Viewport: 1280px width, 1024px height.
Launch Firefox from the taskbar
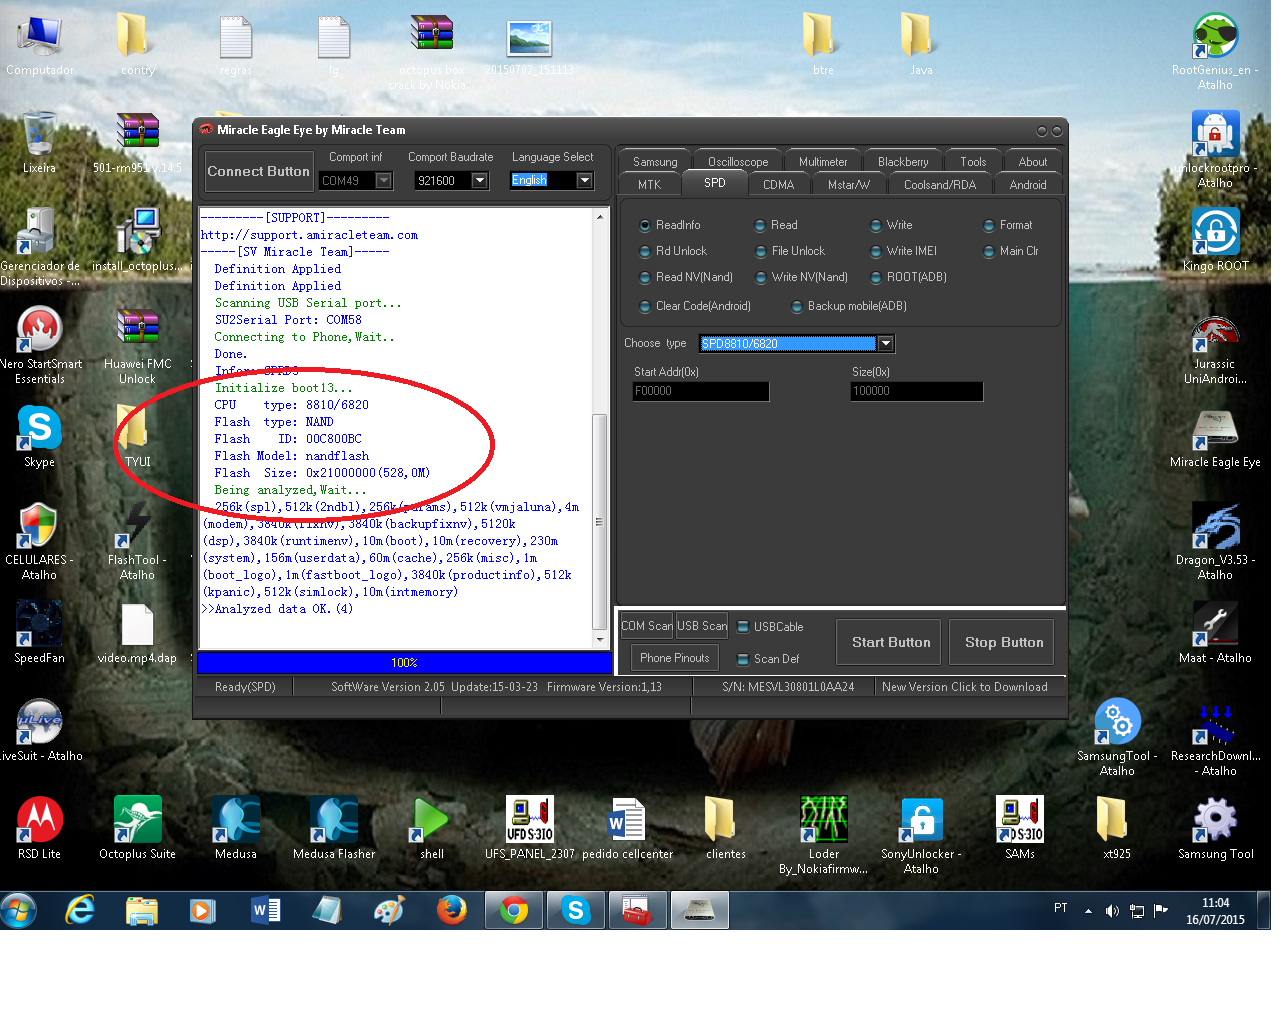coord(452,911)
